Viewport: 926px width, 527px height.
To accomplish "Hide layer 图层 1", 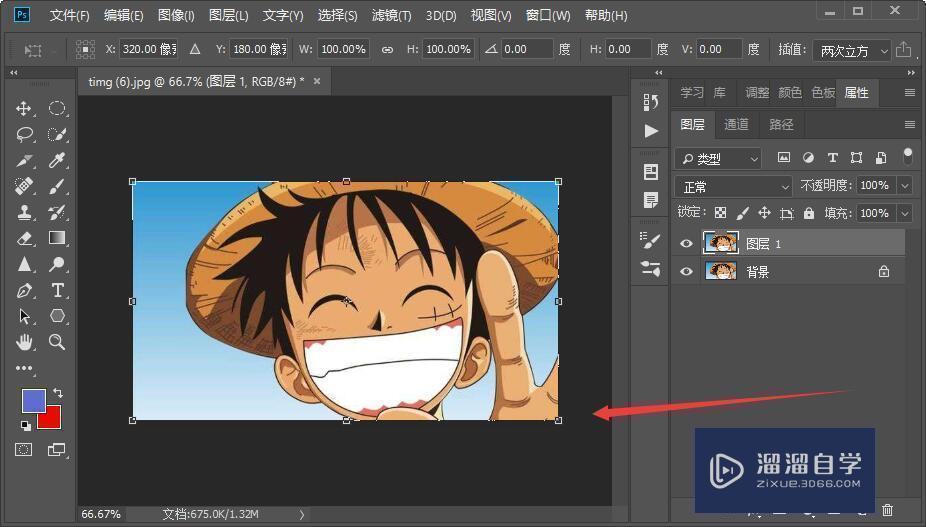I will coord(686,243).
